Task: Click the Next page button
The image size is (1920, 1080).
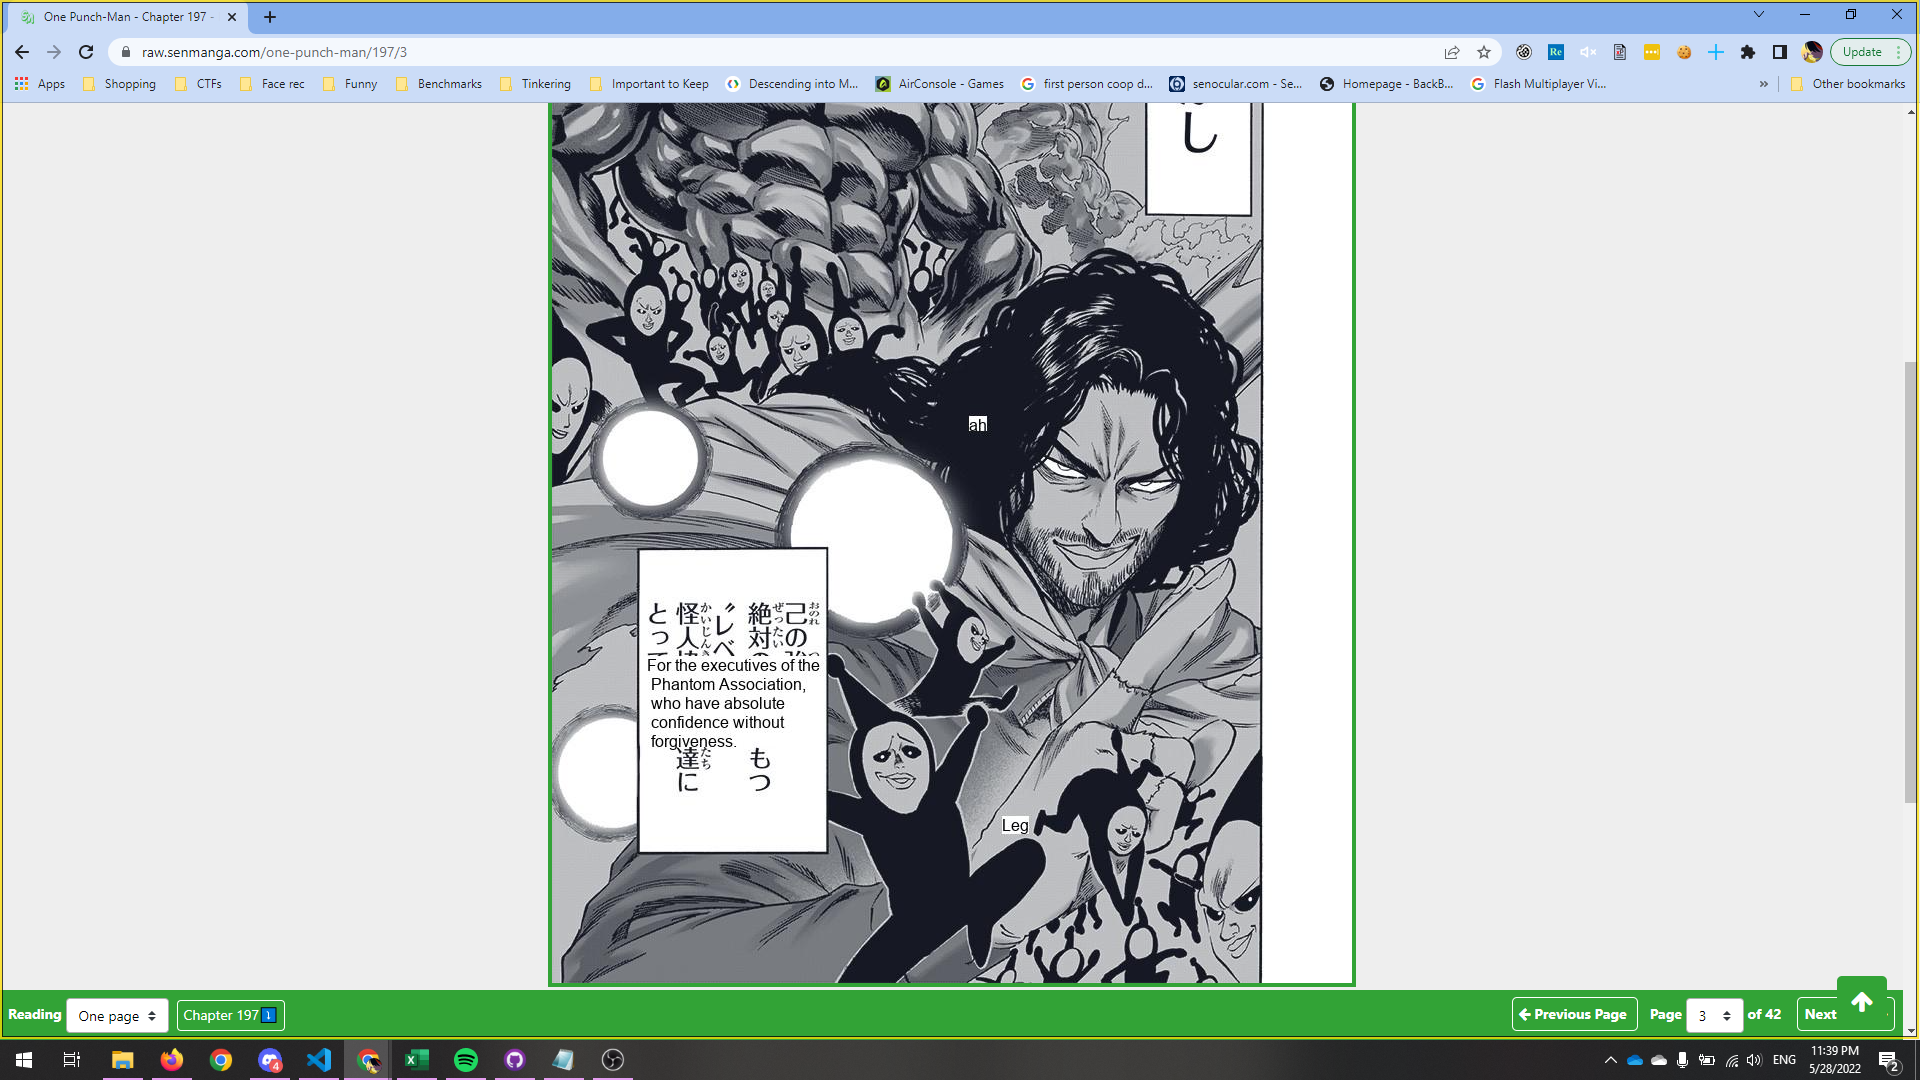Action: 1820,1015
